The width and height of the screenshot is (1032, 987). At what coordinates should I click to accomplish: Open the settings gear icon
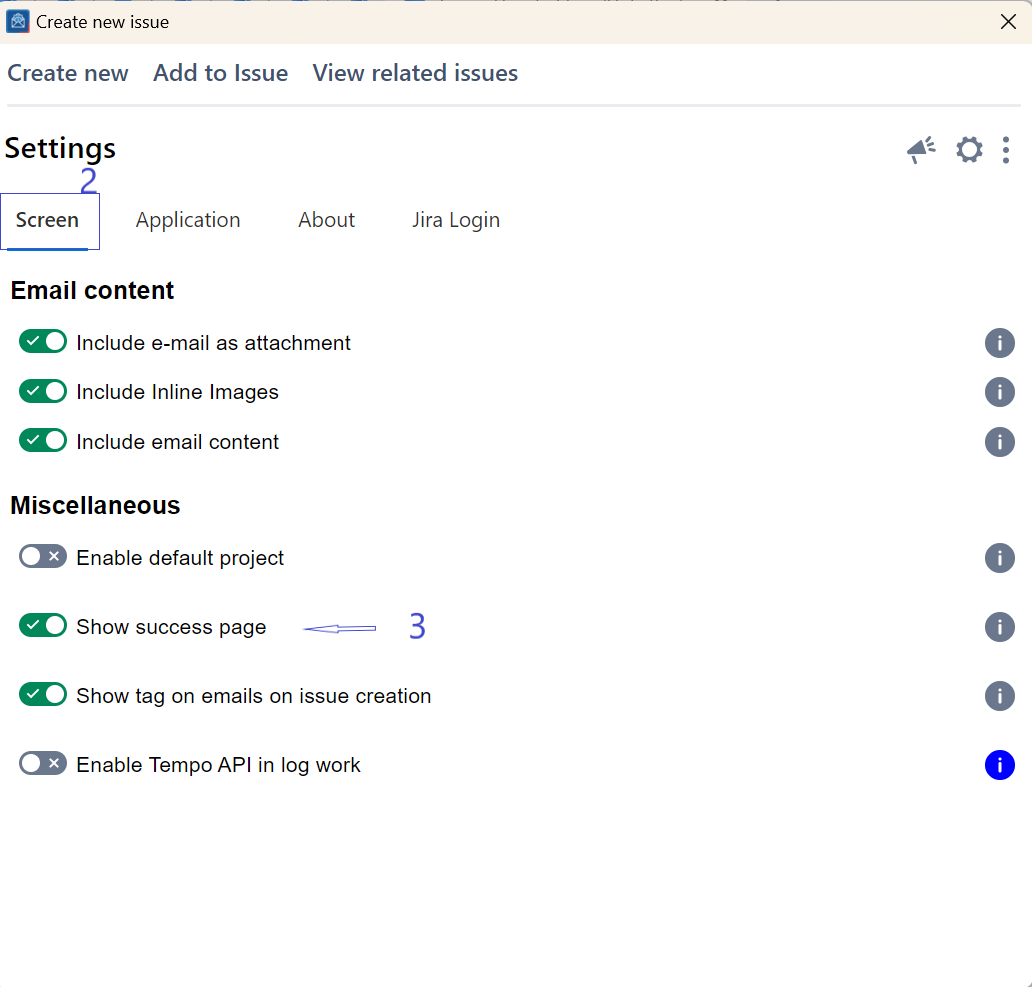969,150
